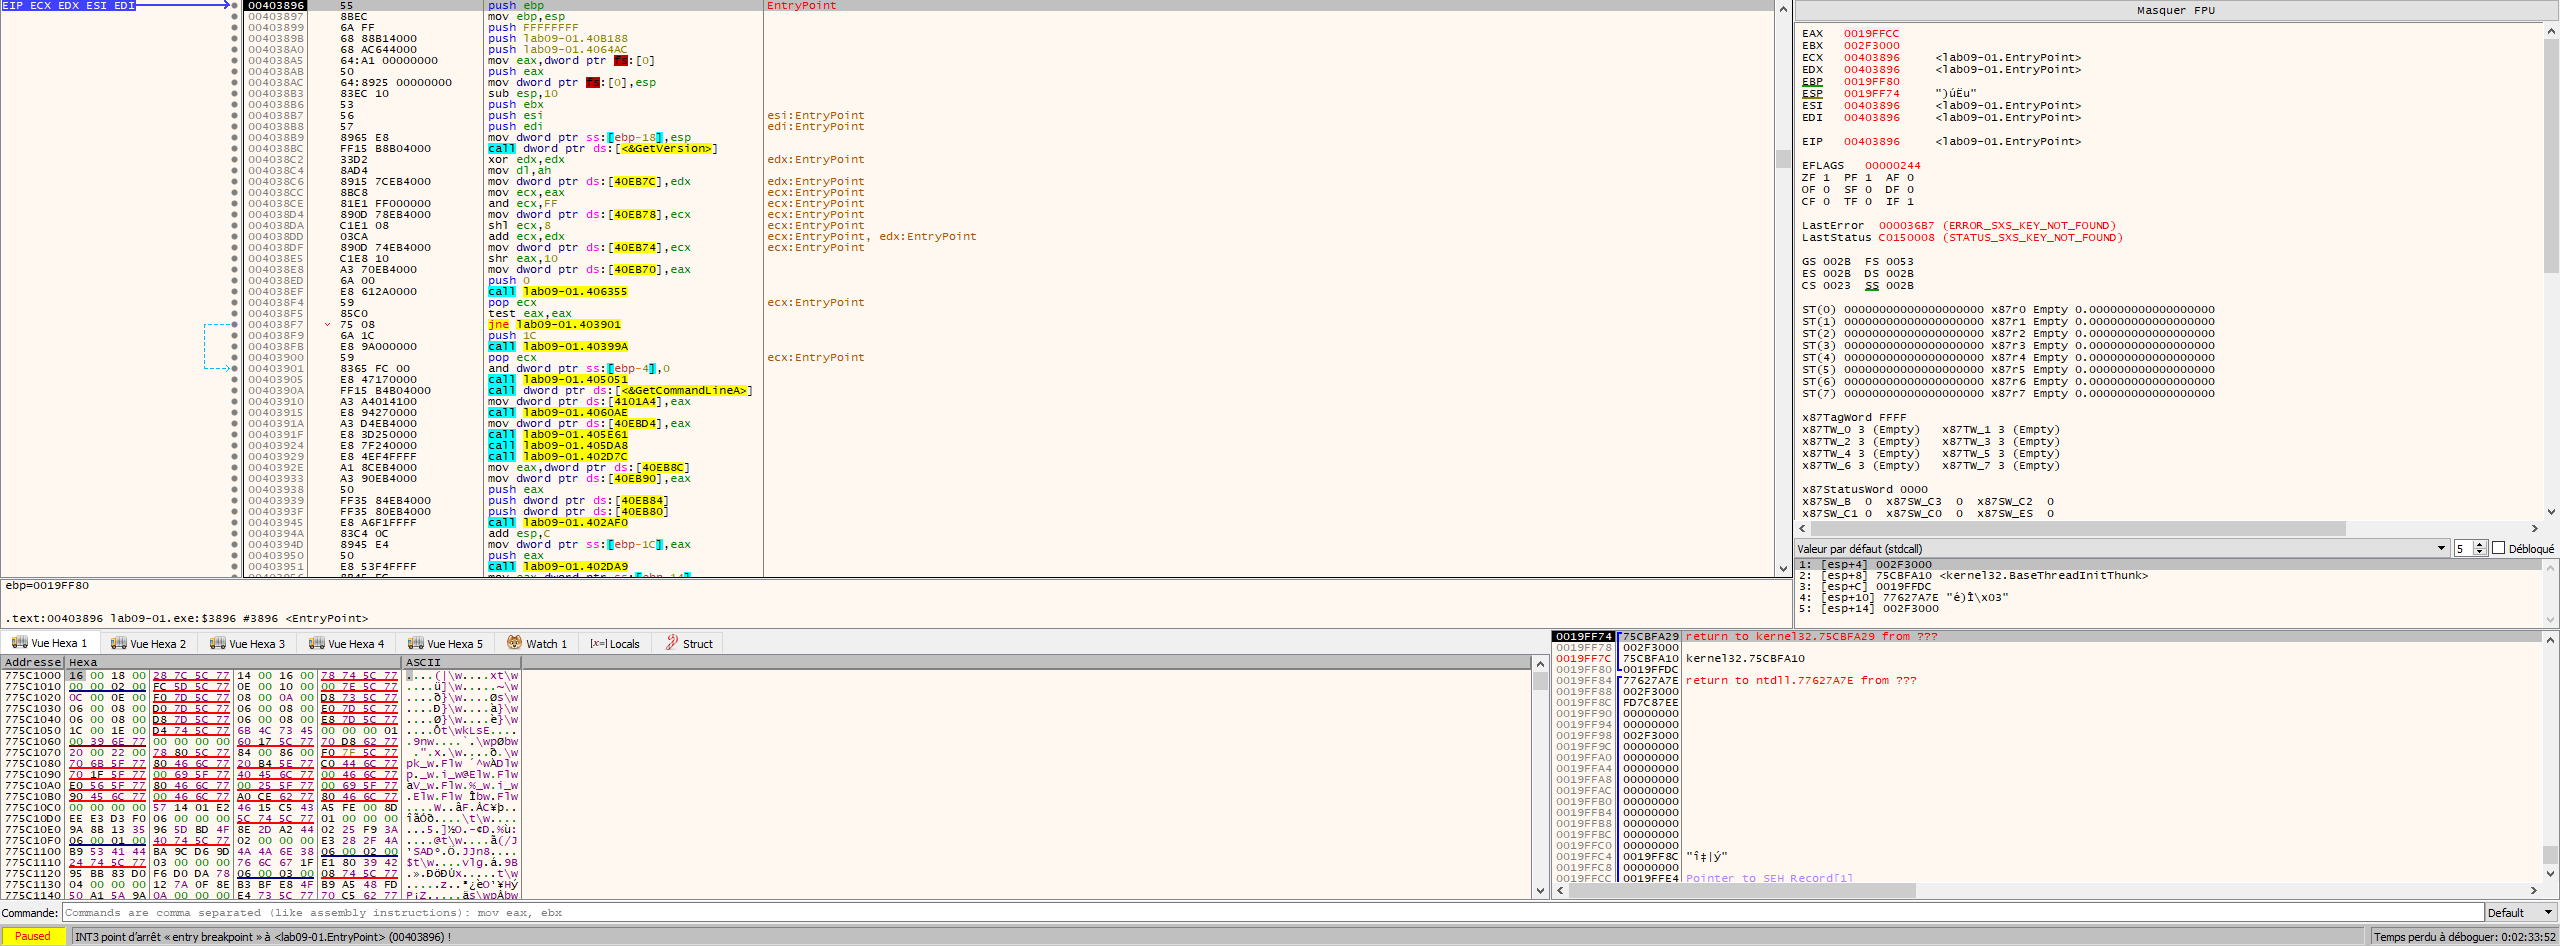Click the red jump arrow at 004038F7

pos(327,325)
